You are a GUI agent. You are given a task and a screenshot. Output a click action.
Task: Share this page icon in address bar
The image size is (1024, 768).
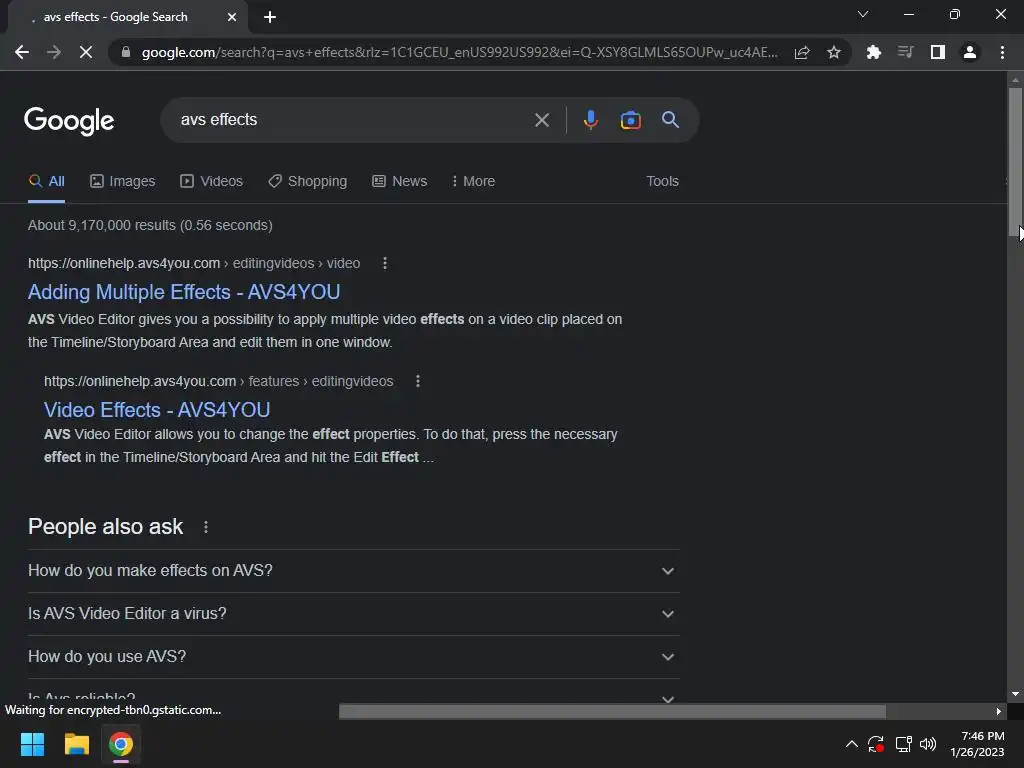tap(802, 52)
